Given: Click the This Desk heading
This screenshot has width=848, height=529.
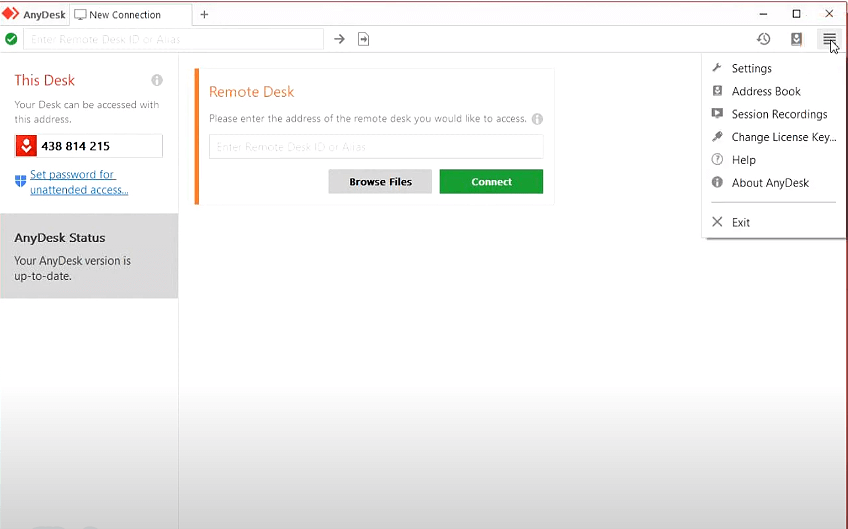Looking at the screenshot, I should 44,81.
